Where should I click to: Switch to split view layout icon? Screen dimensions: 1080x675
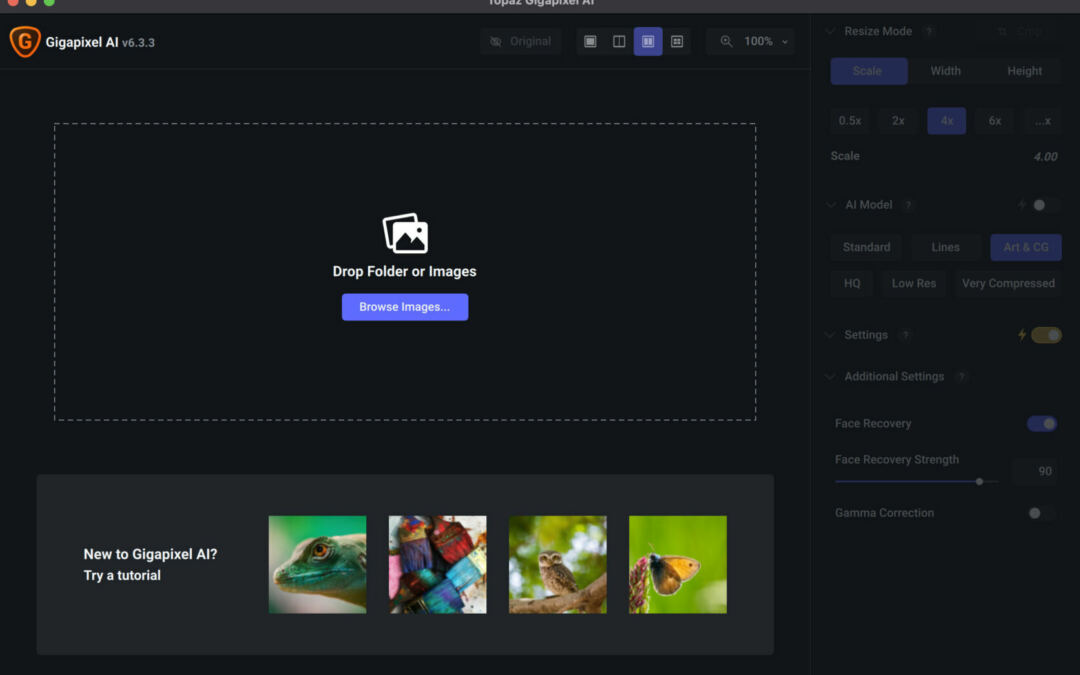tap(619, 41)
